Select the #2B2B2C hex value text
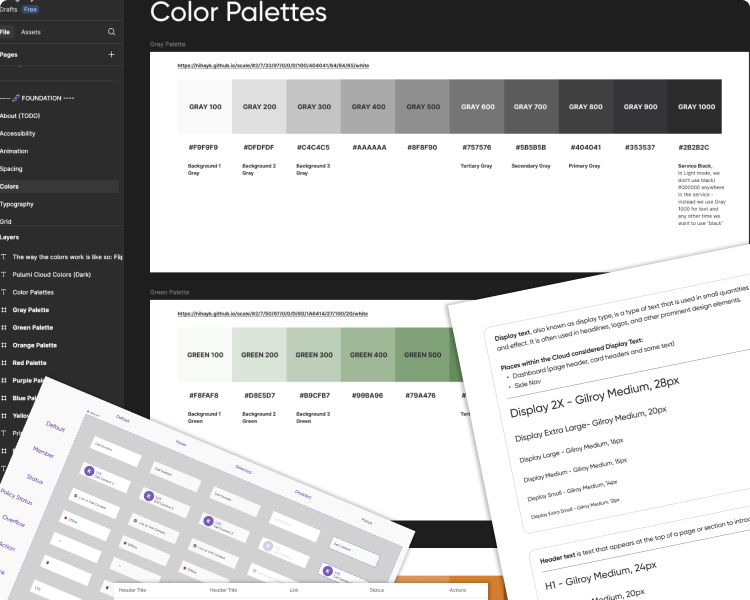 [x=694, y=147]
